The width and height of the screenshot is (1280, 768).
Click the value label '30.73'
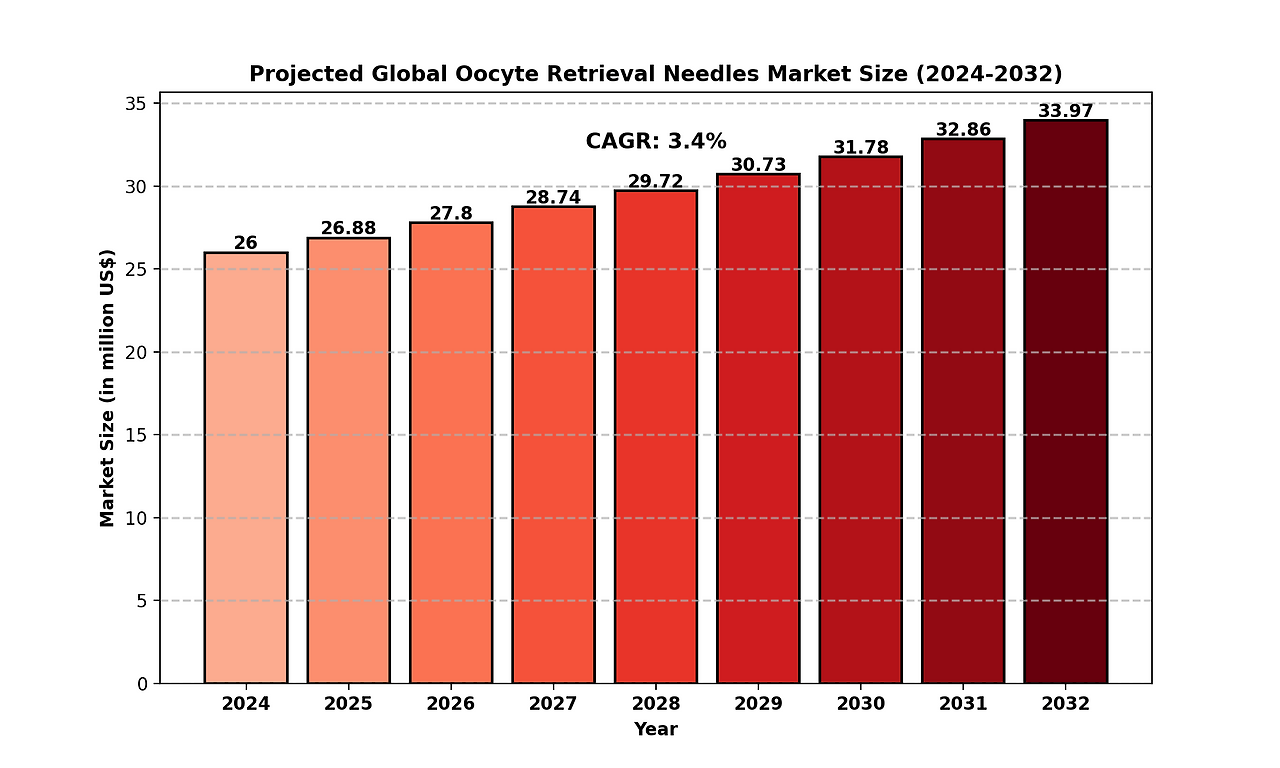pyautogui.click(x=758, y=165)
